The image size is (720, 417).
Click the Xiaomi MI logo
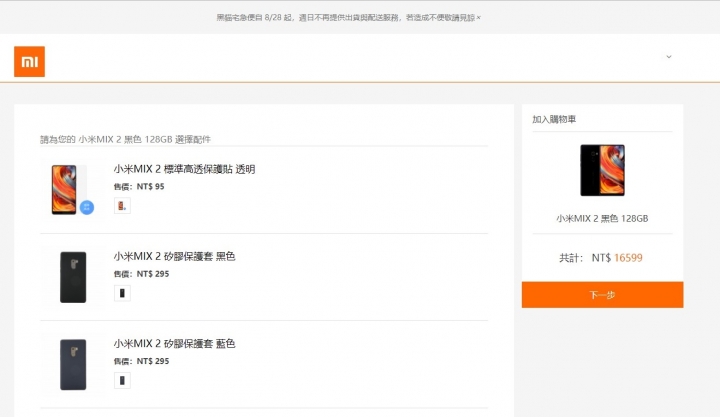point(29,62)
